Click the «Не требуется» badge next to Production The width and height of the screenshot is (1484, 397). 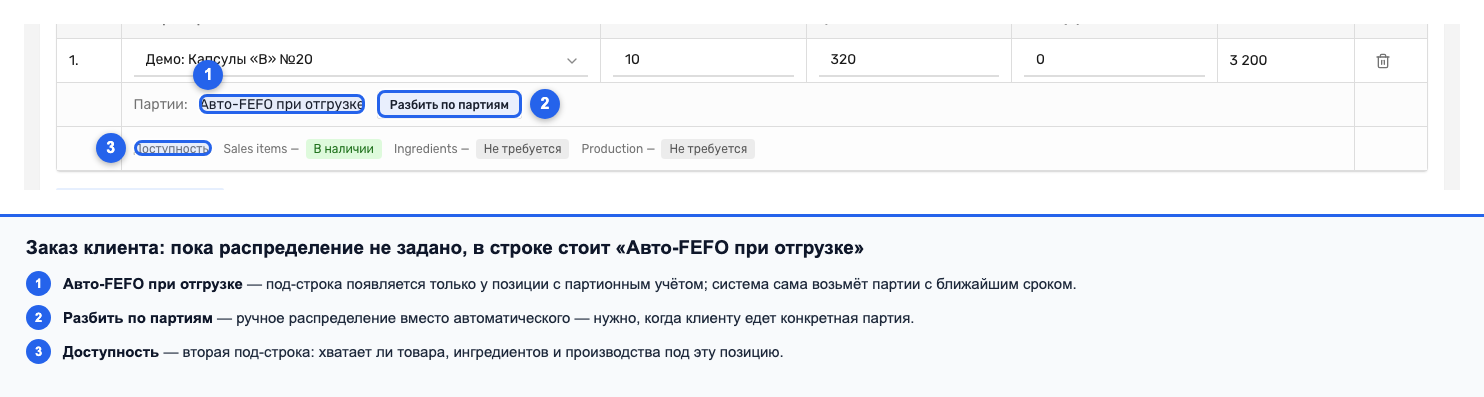[x=708, y=149]
